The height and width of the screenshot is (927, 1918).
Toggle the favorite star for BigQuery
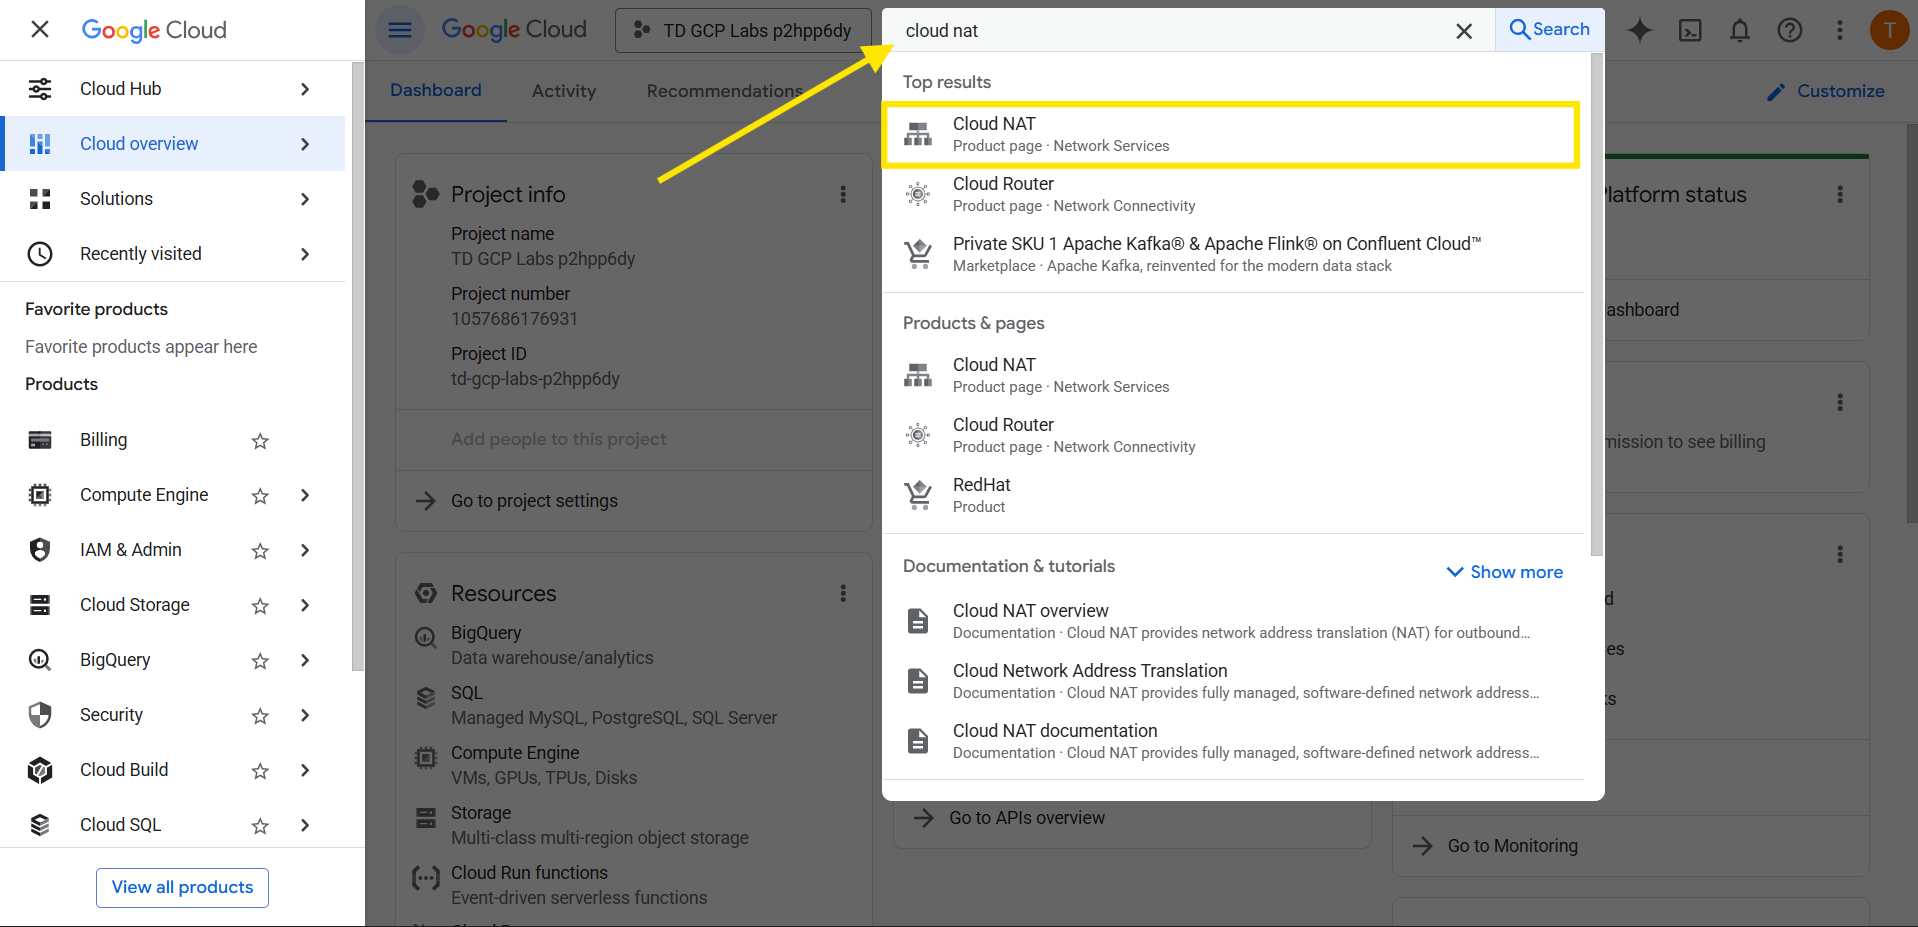click(260, 661)
